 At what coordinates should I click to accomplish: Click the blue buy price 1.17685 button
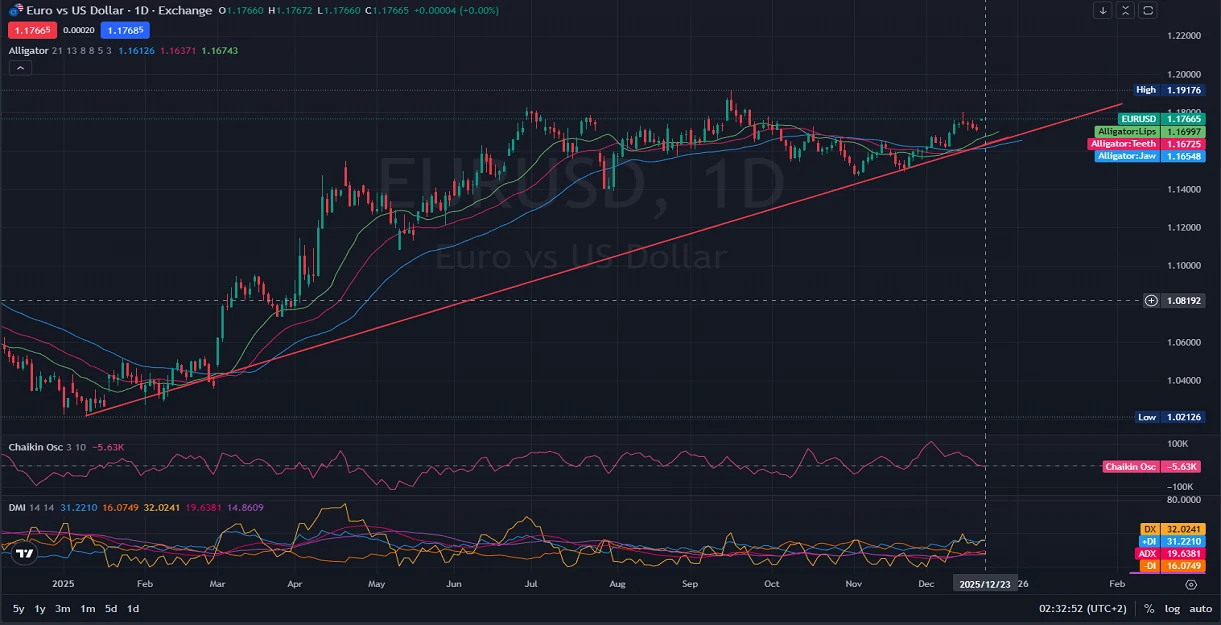point(124,30)
